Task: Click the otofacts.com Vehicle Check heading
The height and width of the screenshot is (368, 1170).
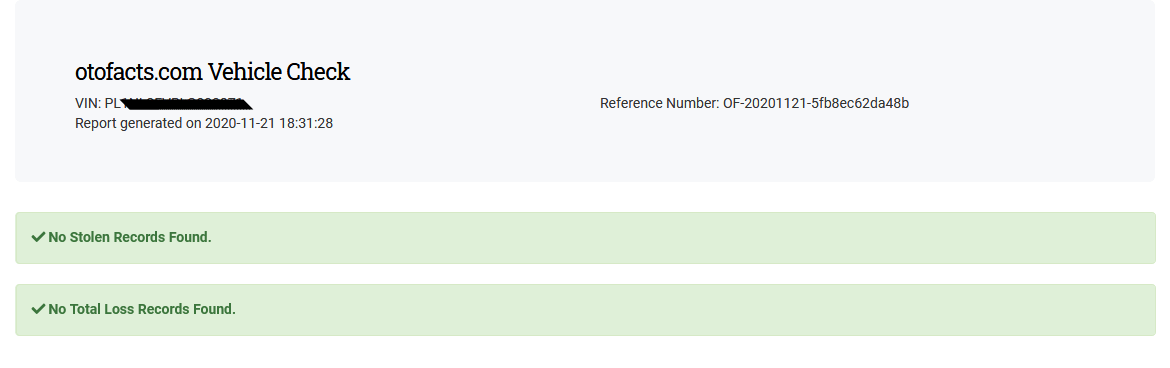Action: click(x=213, y=72)
